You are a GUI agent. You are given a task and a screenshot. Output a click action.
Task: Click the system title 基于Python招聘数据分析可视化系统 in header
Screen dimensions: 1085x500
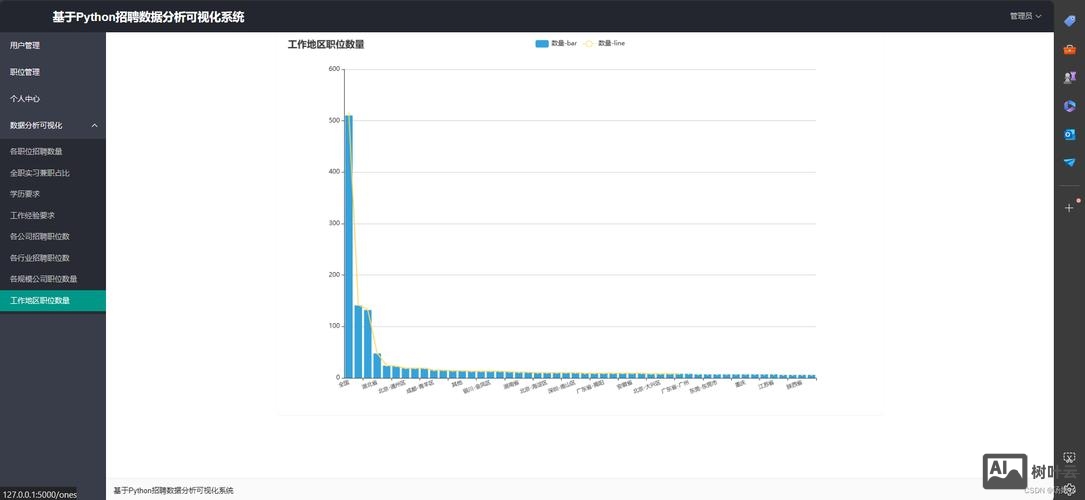(x=148, y=17)
